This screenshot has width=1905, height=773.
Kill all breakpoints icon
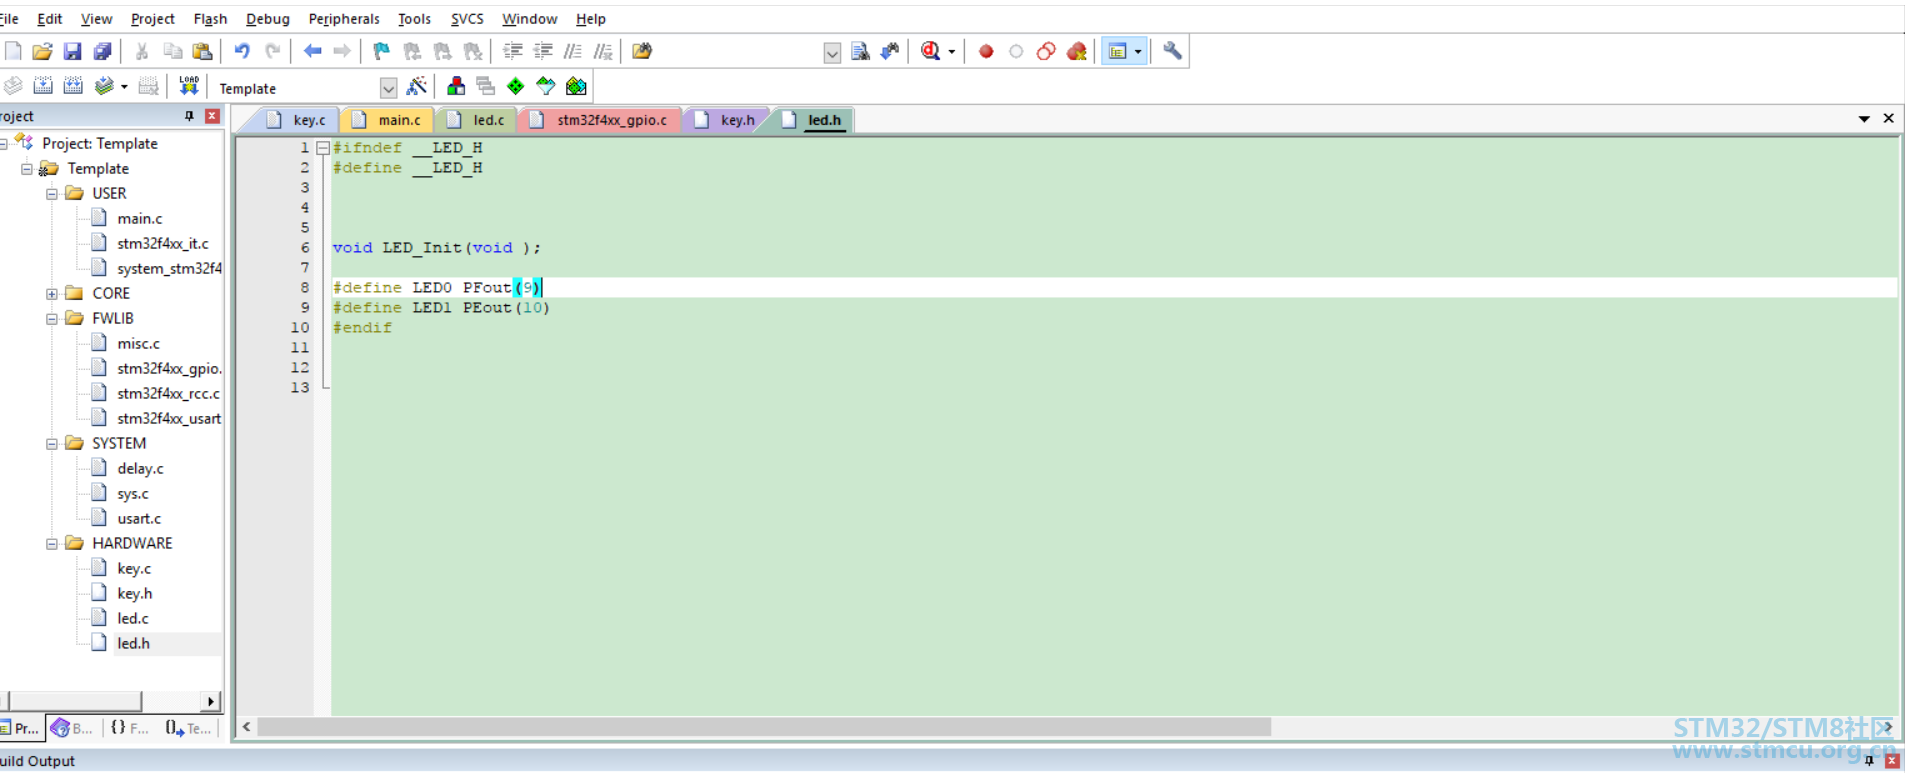tap(1076, 51)
